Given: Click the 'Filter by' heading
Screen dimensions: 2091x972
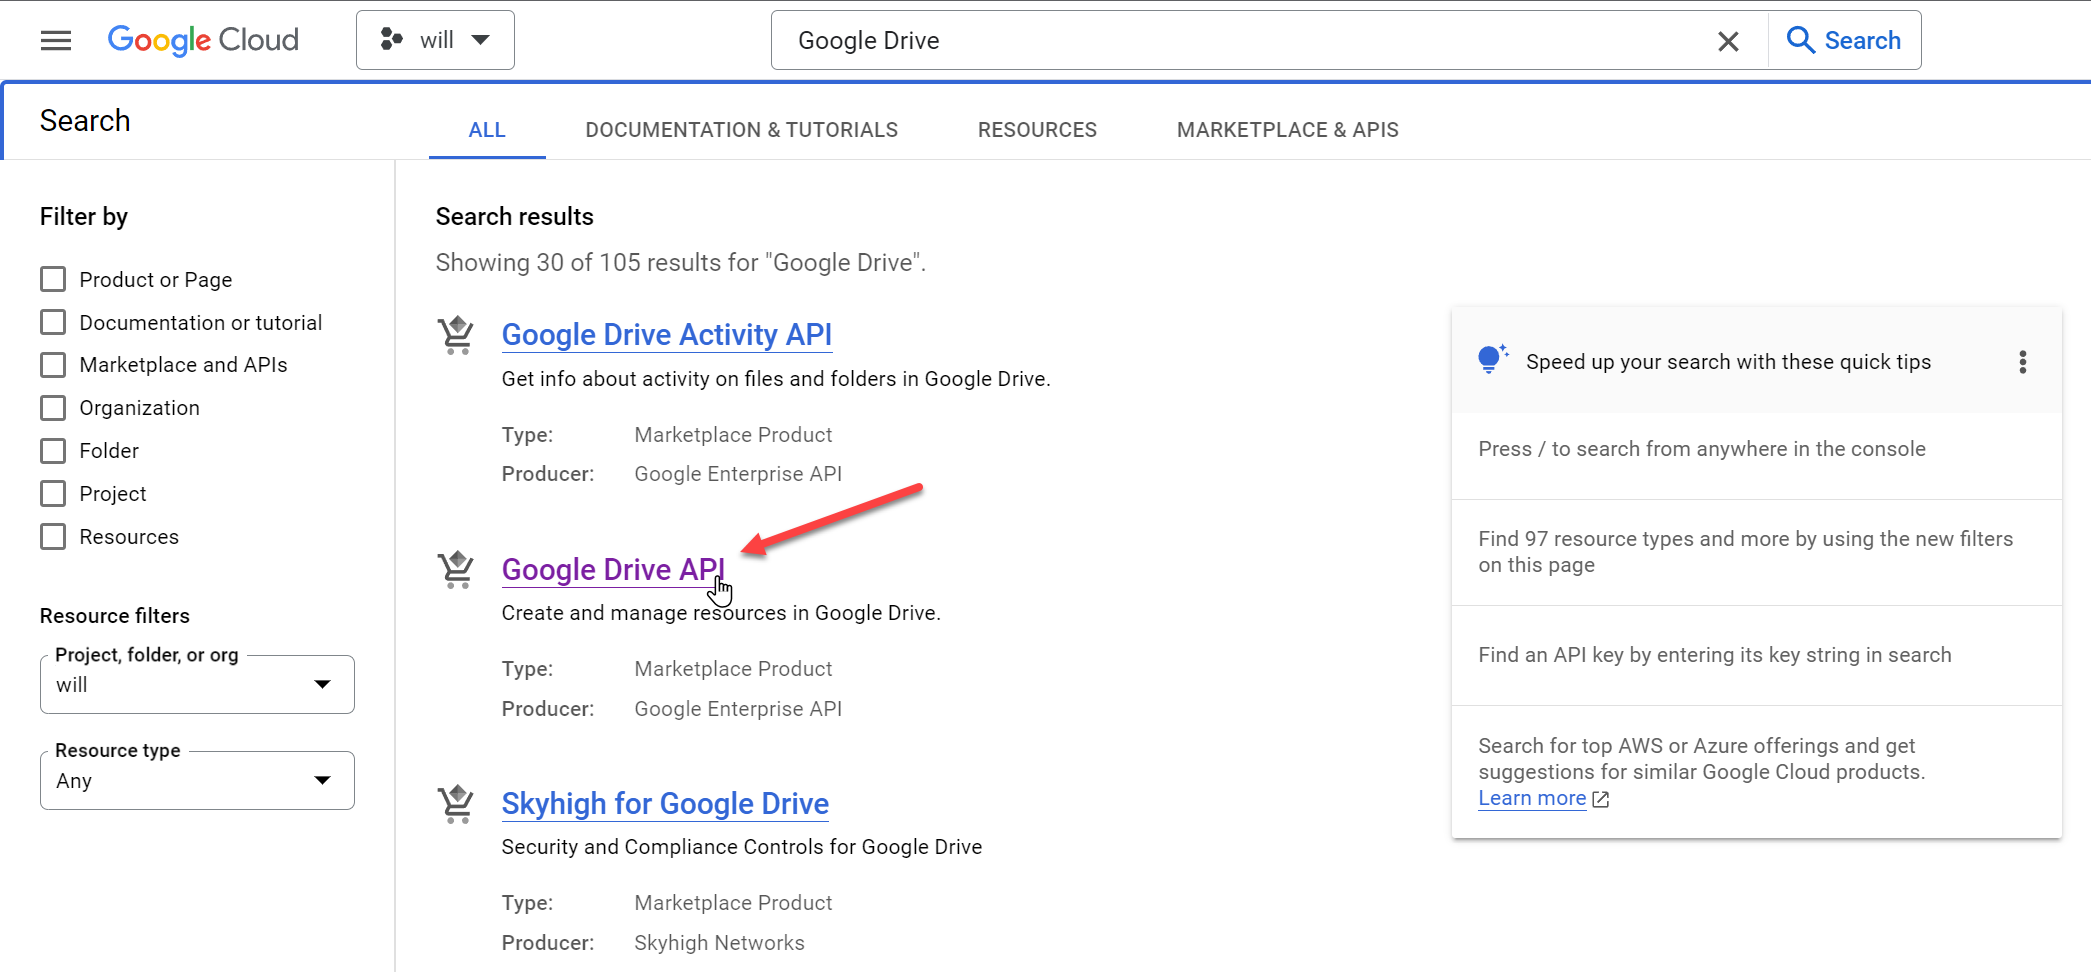Looking at the screenshot, I should 84,217.
